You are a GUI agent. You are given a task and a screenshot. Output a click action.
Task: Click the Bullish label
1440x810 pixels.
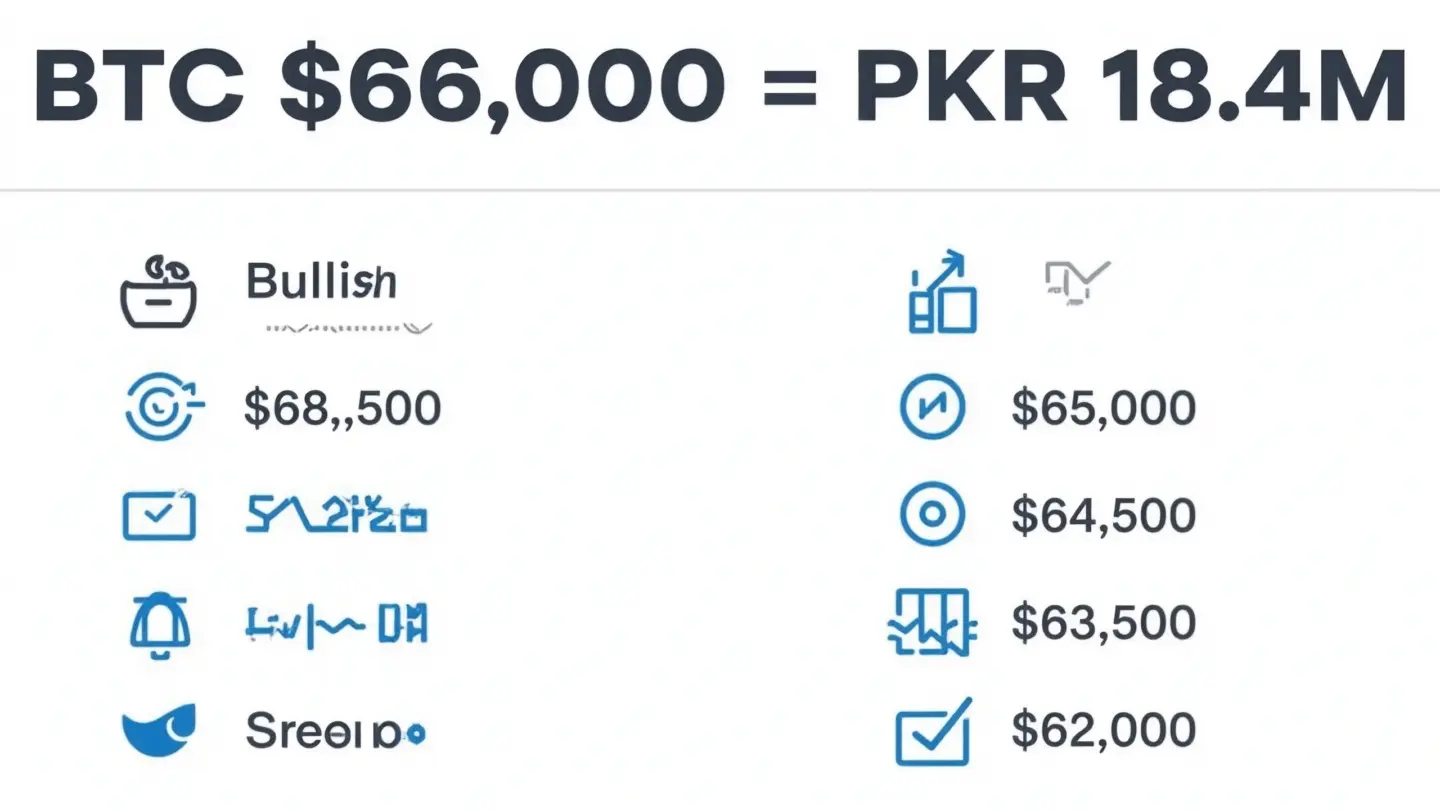321,283
